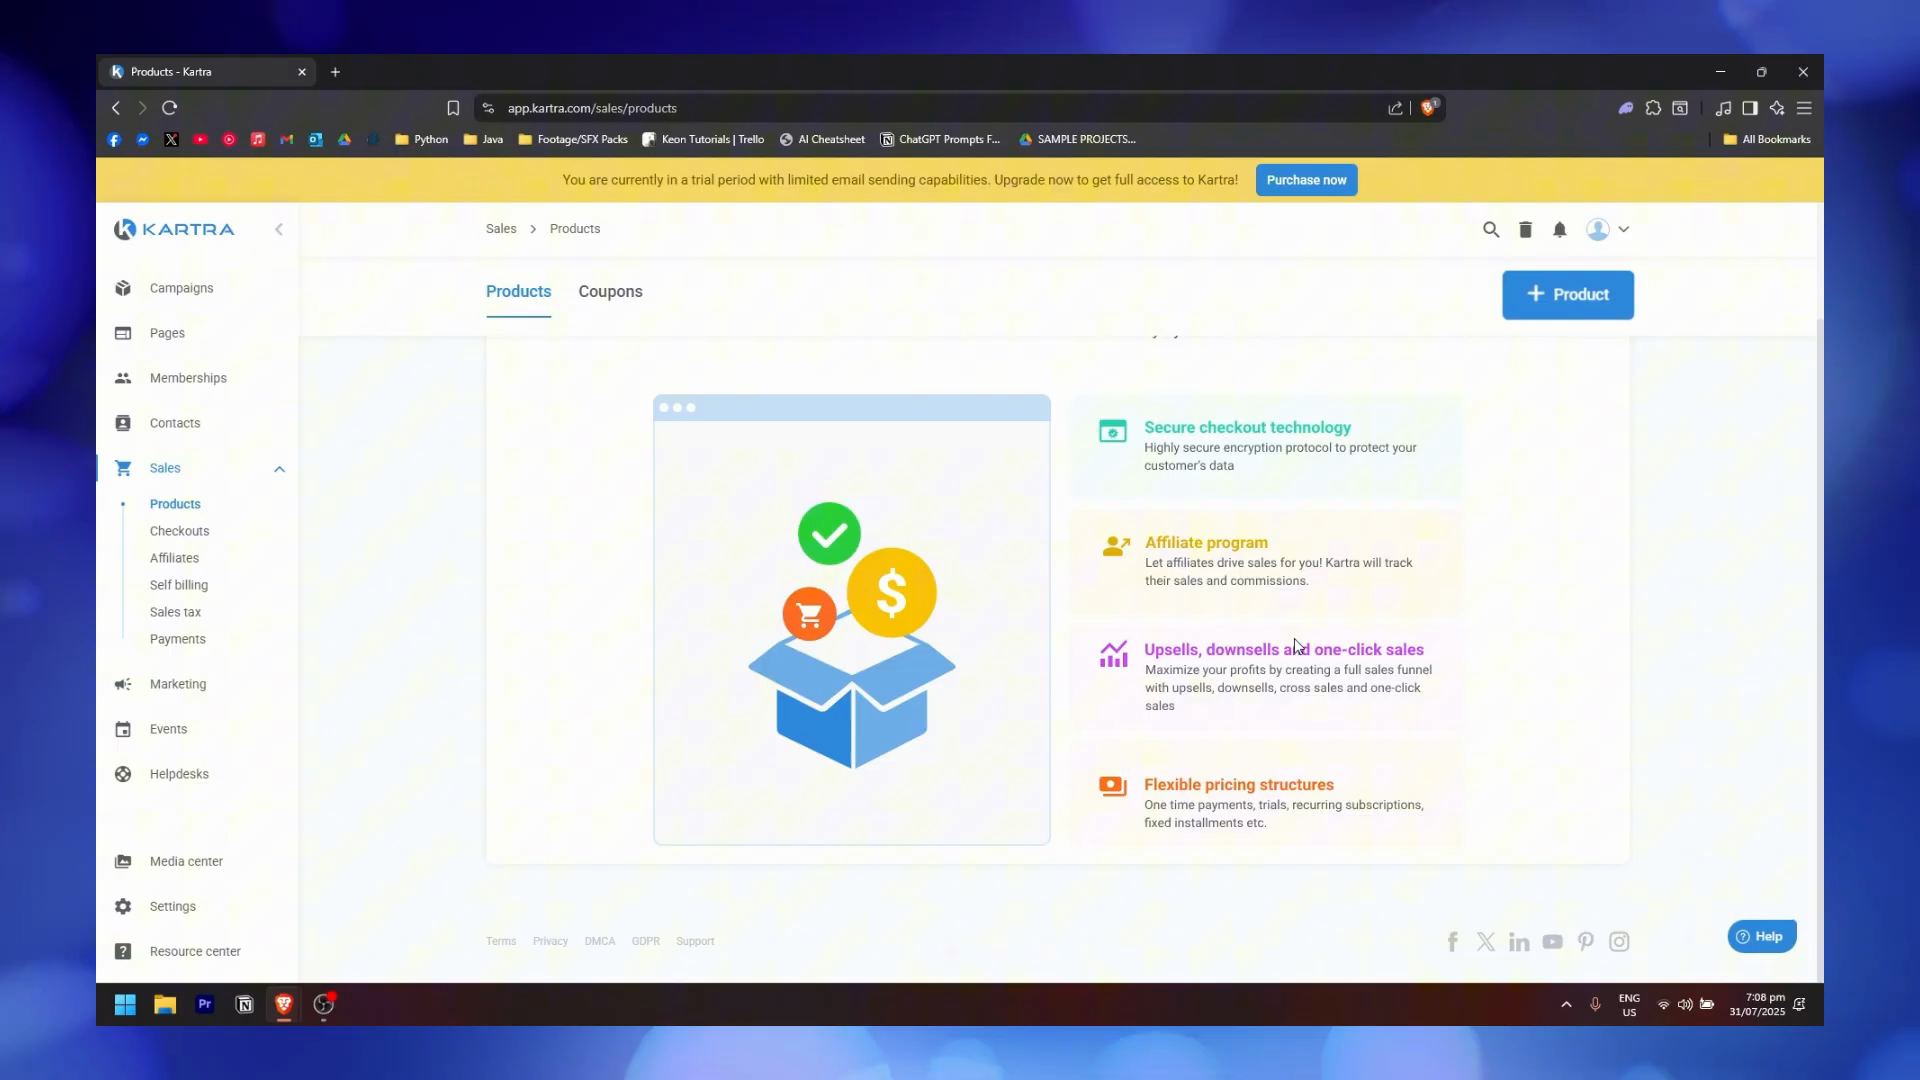Screen dimensions: 1920x1080
Task: Collapse the Kartra sidebar
Action: pos(279,230)
